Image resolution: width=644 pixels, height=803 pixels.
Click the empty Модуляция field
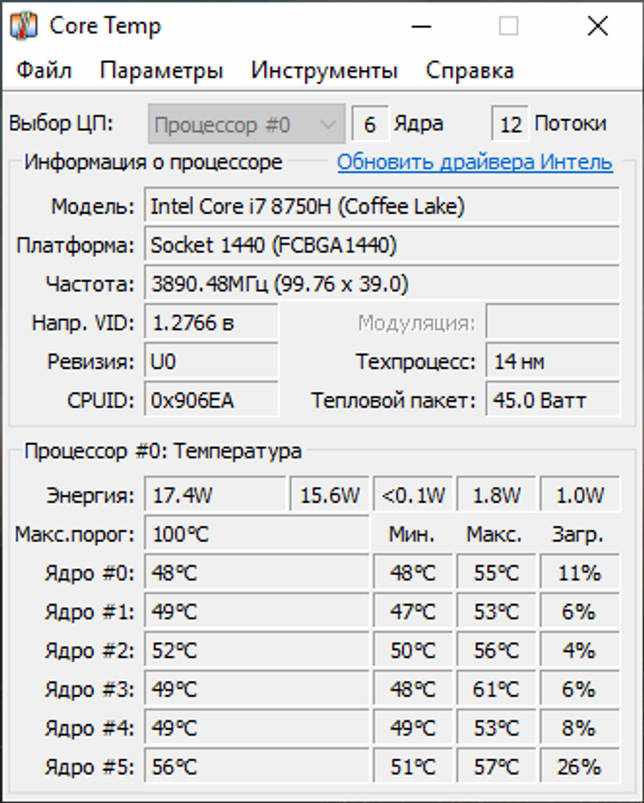[552, 323]
